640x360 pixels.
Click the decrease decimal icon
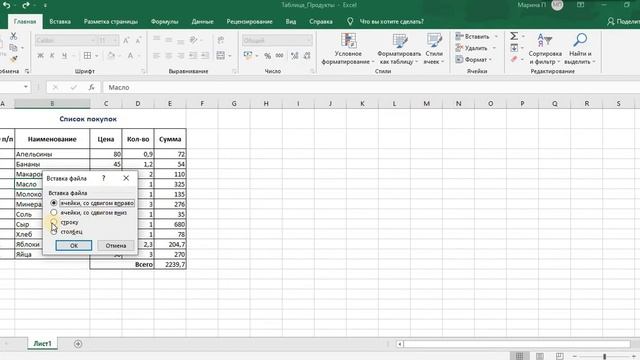pos(307,56)
